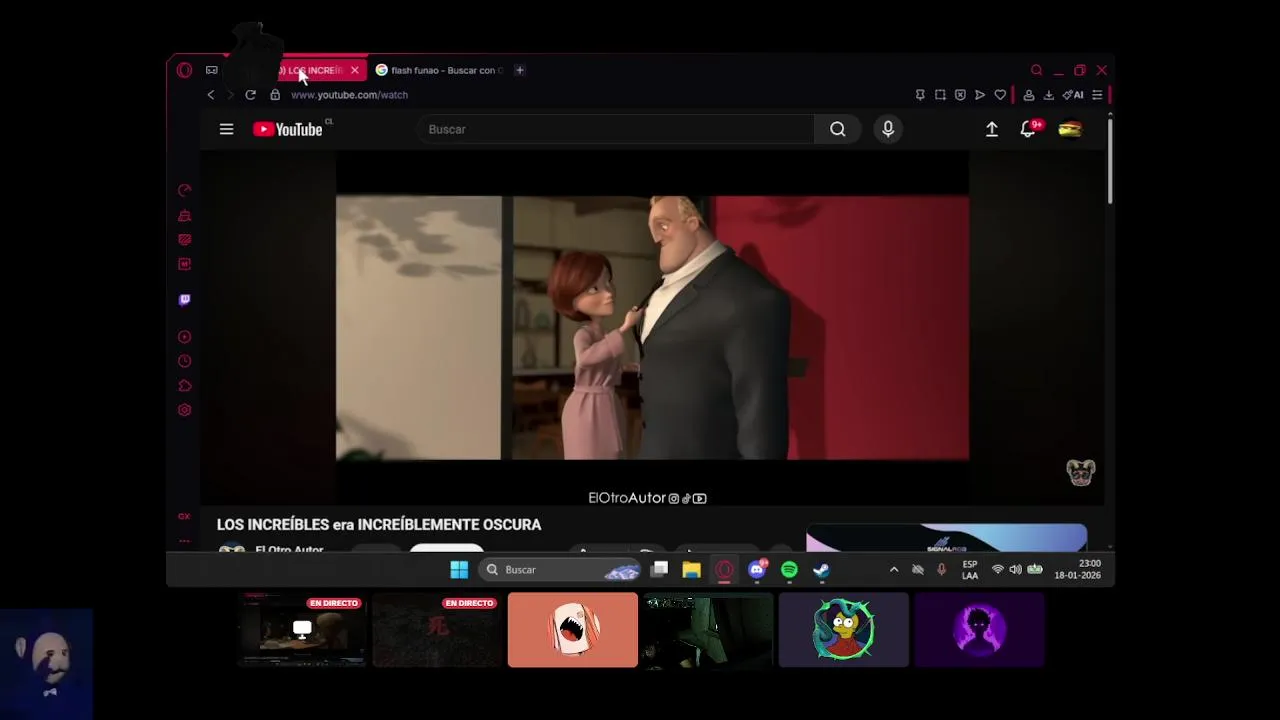This screenshot has width=1280, height=720.
Task: Click the video player to pause
Action: [x=652, y=328]
